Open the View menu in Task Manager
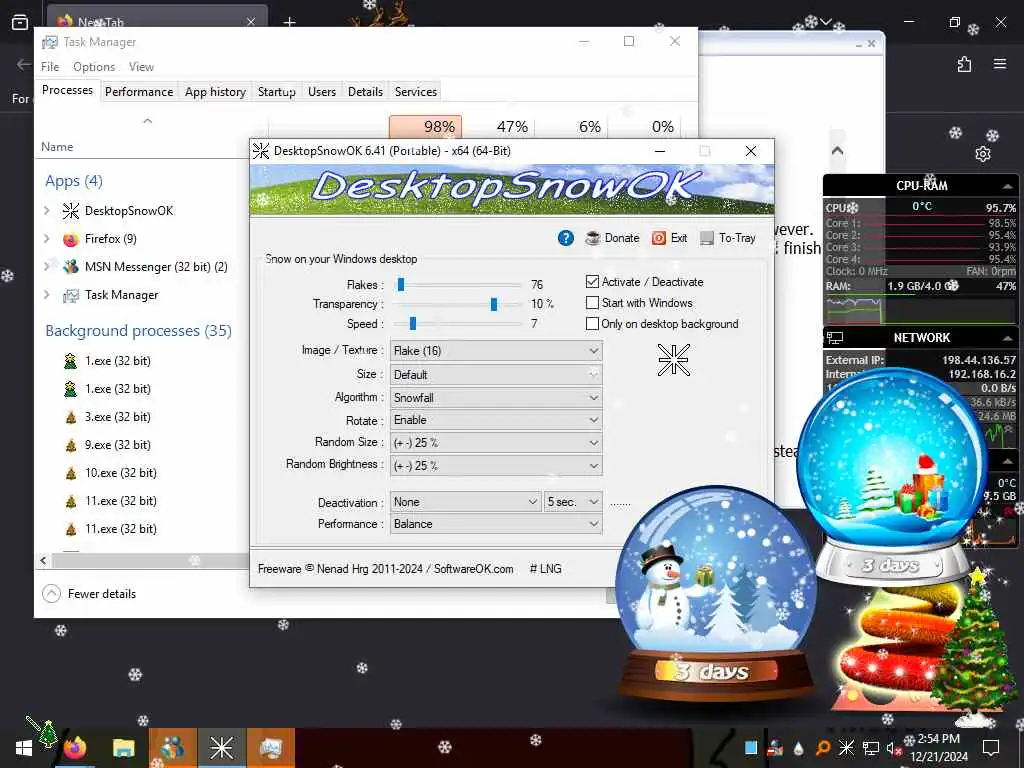 141,67
